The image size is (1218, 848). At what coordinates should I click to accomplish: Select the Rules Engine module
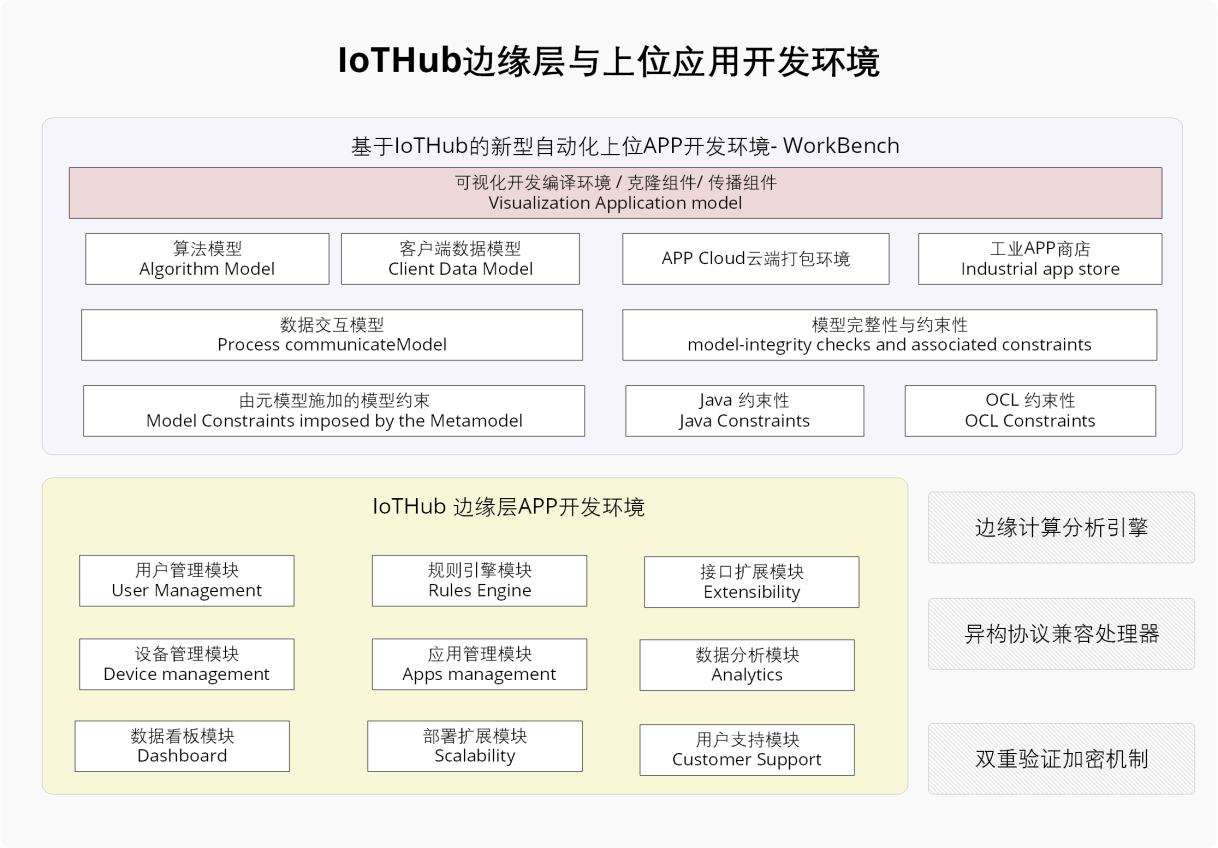pyautogui.click(x=479, y=581)
